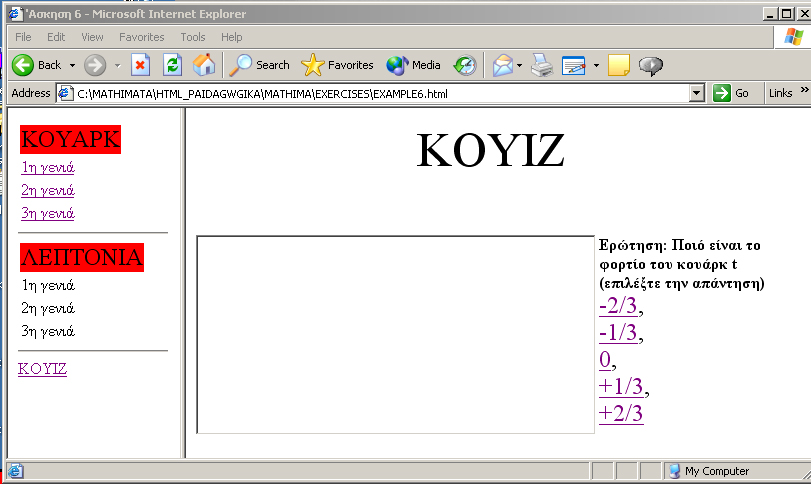Maximize the Internet Explorer window
The width and height of the screenshot is (811, 484).
pyautogui.click(x=786, y=13)
